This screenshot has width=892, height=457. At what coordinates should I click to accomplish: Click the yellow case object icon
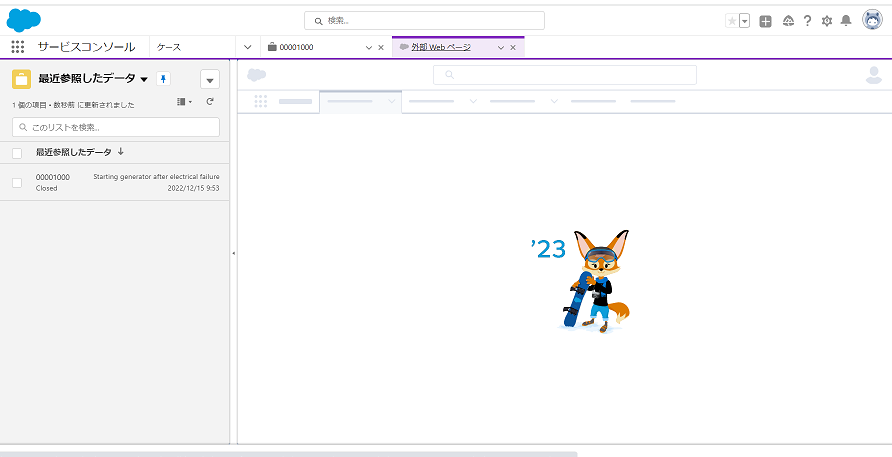[x=22, y=79]
